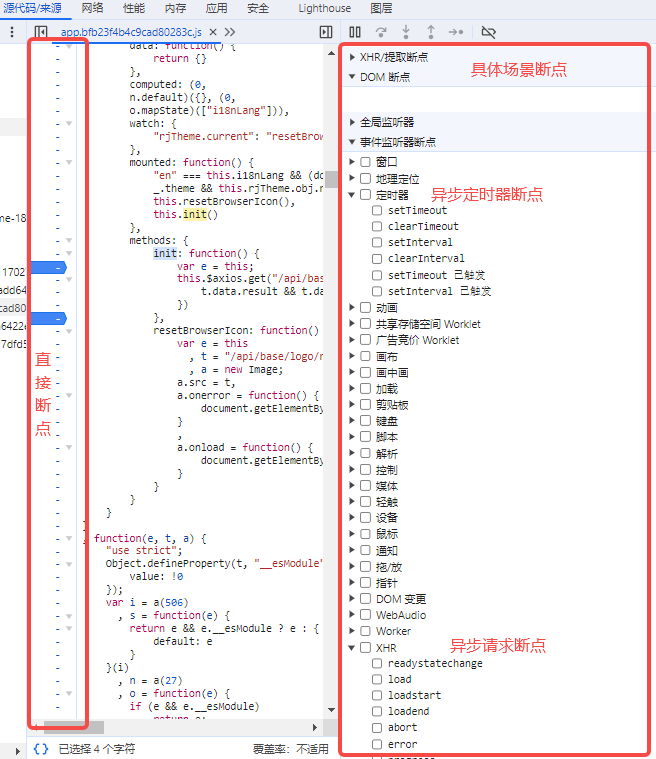Screen dimensions: 656x759
Task: Pretty-print the code with braces icon
Action: pos(41,749)
